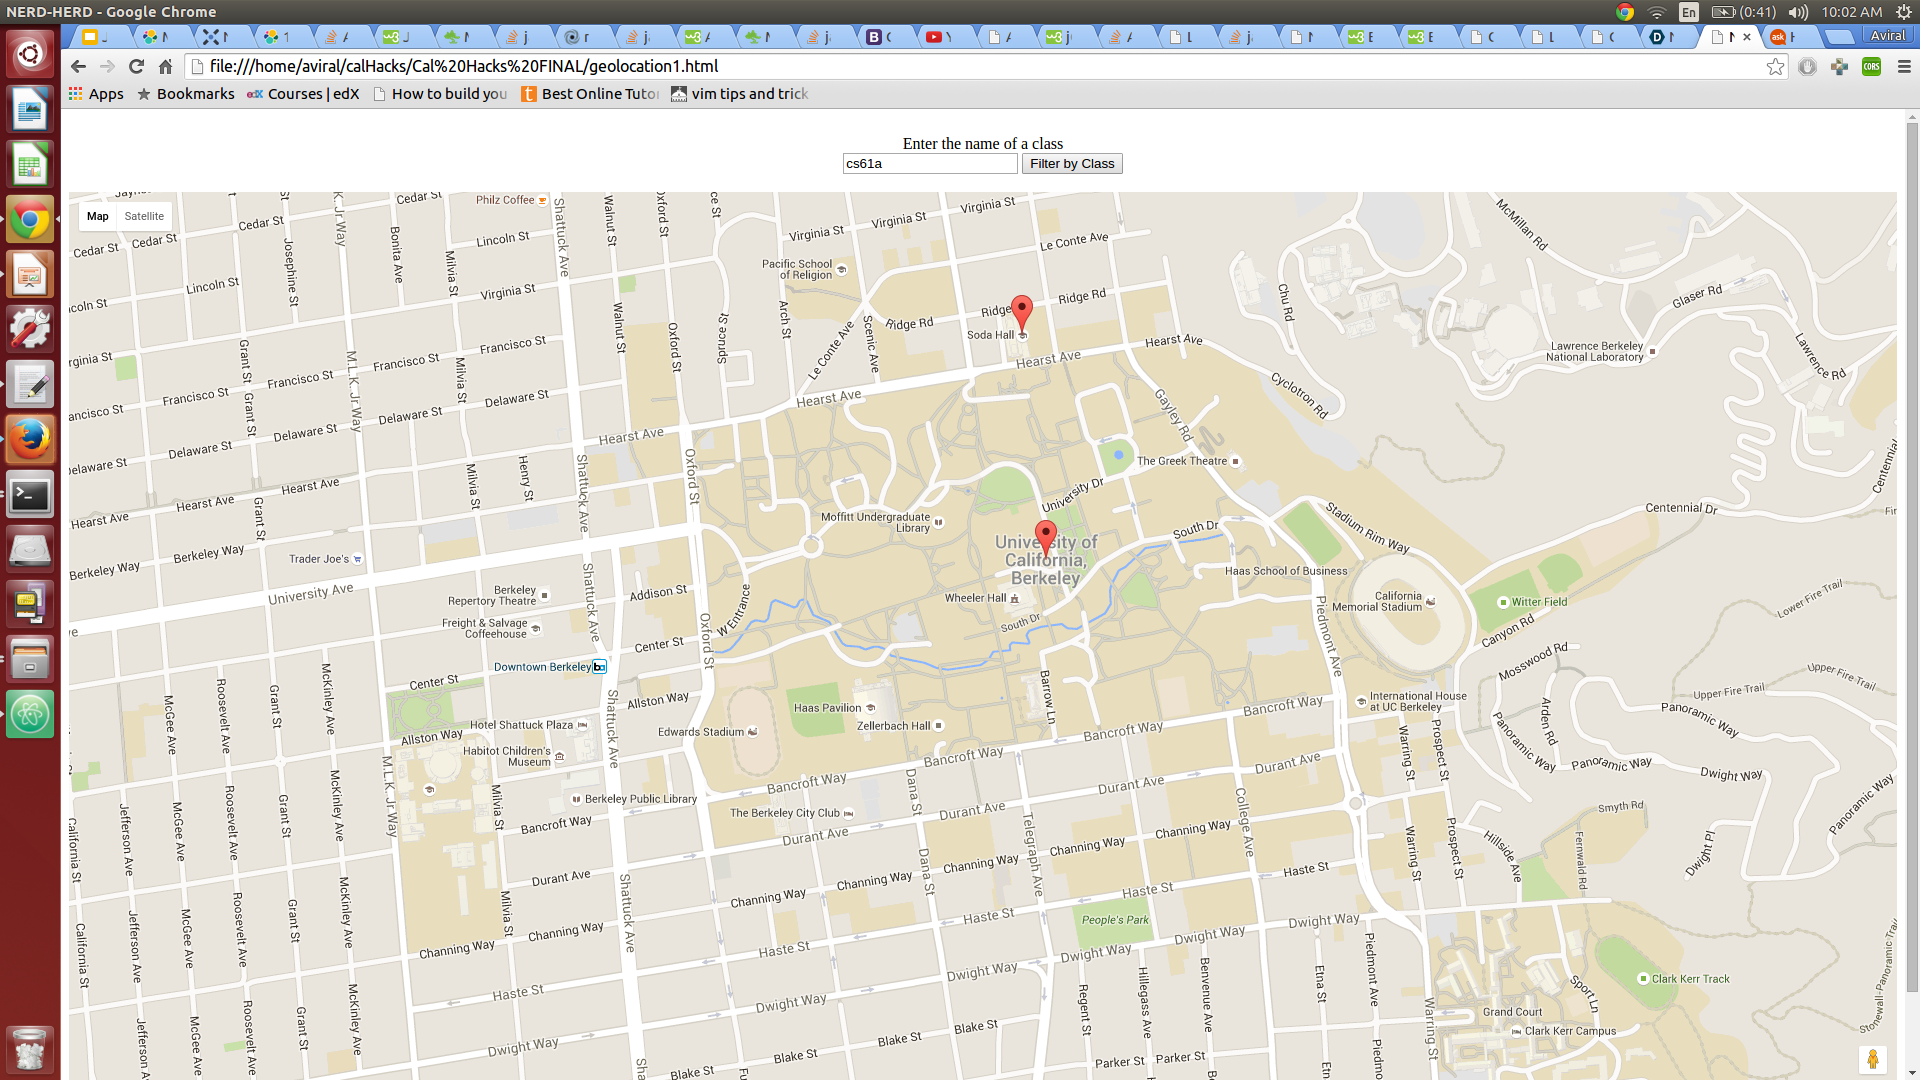Open the Courses | edX bookmark
The height and width of the screenshot is (1080, 1920).
[x=303, y=94]
